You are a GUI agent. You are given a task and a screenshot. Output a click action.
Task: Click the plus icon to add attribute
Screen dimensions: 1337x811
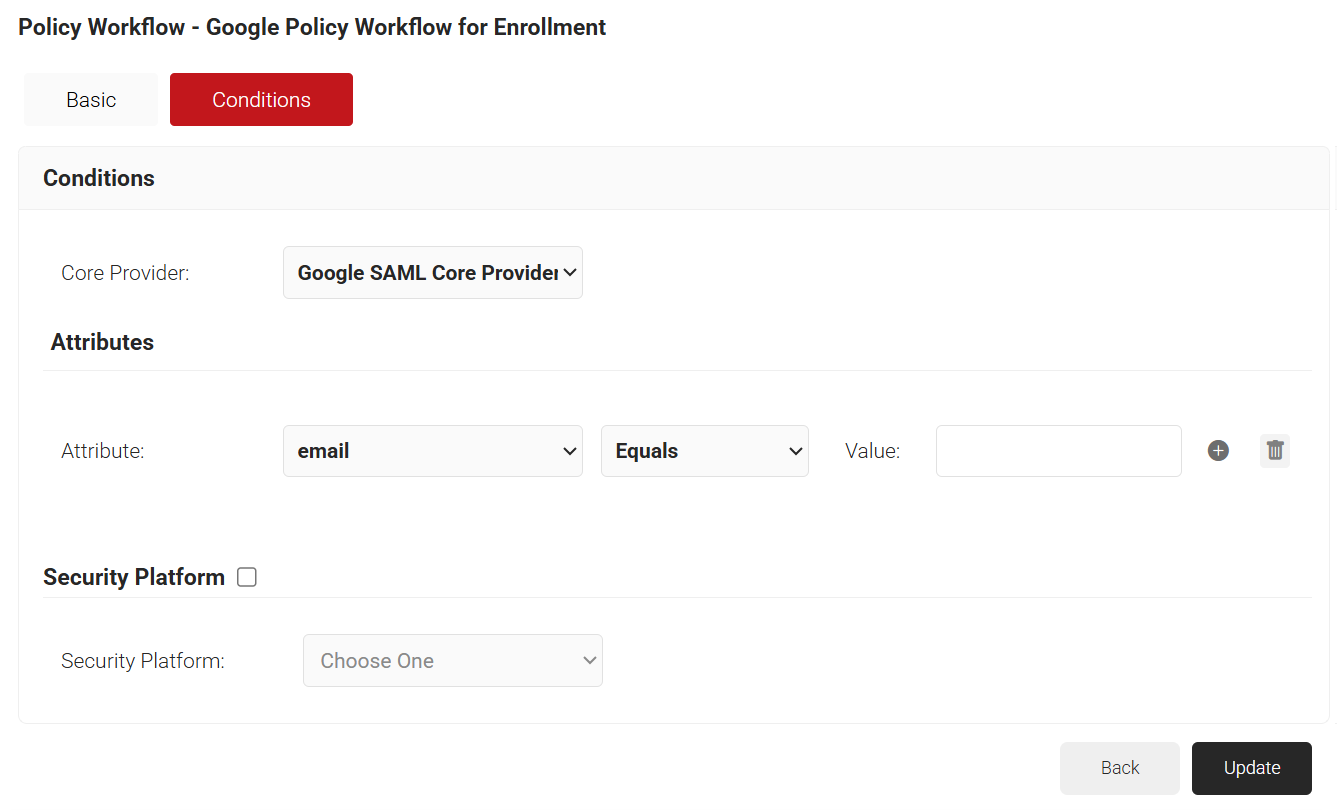pos(1218,451)
